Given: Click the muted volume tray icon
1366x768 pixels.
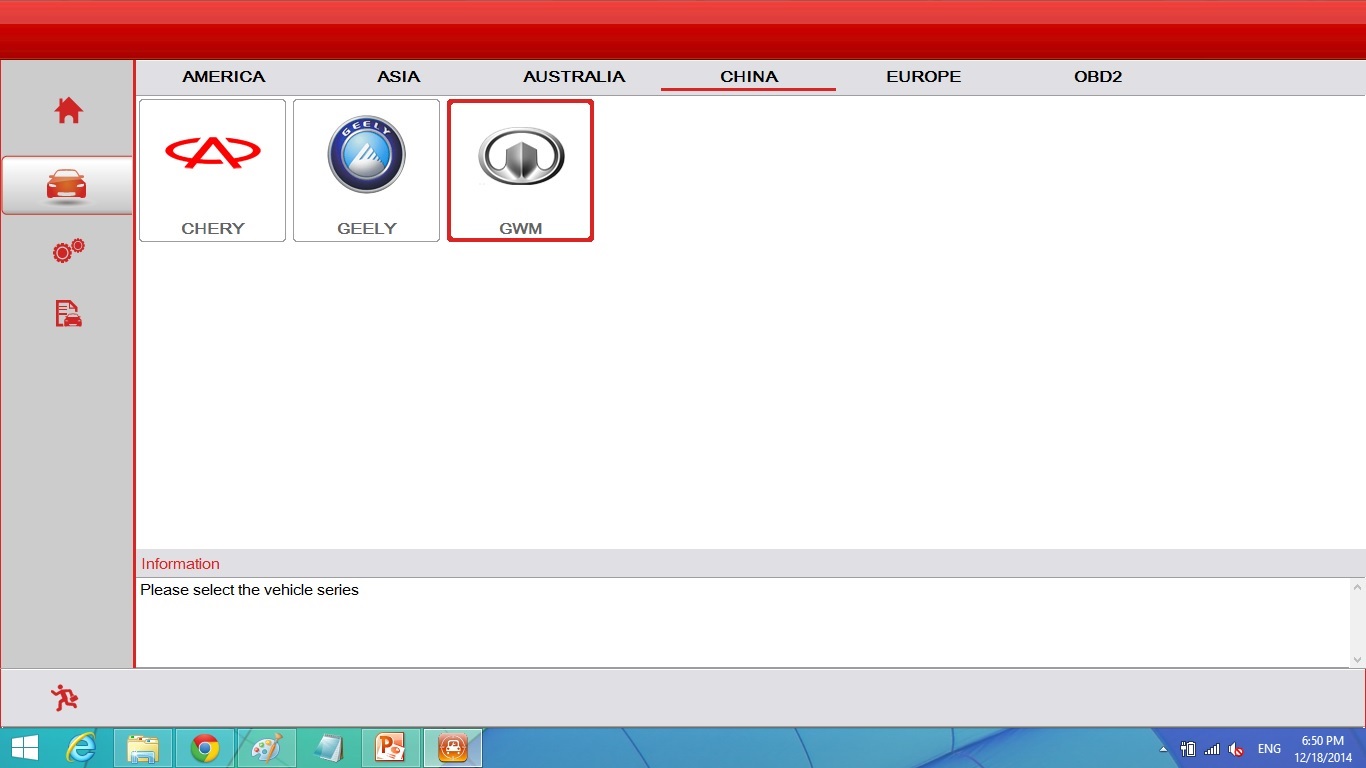Looking at the screenshot, I should [1237, 749].
